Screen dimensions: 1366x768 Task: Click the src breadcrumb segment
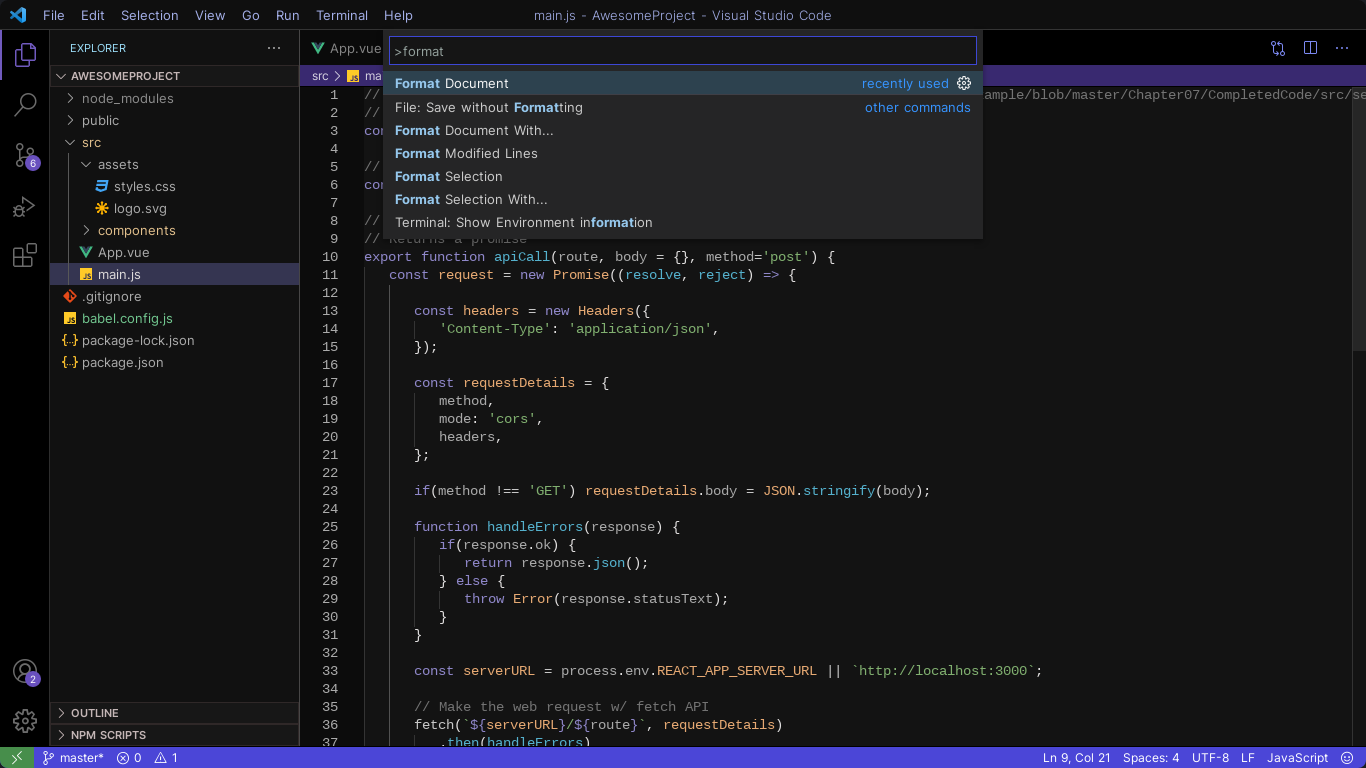point(320,76)
